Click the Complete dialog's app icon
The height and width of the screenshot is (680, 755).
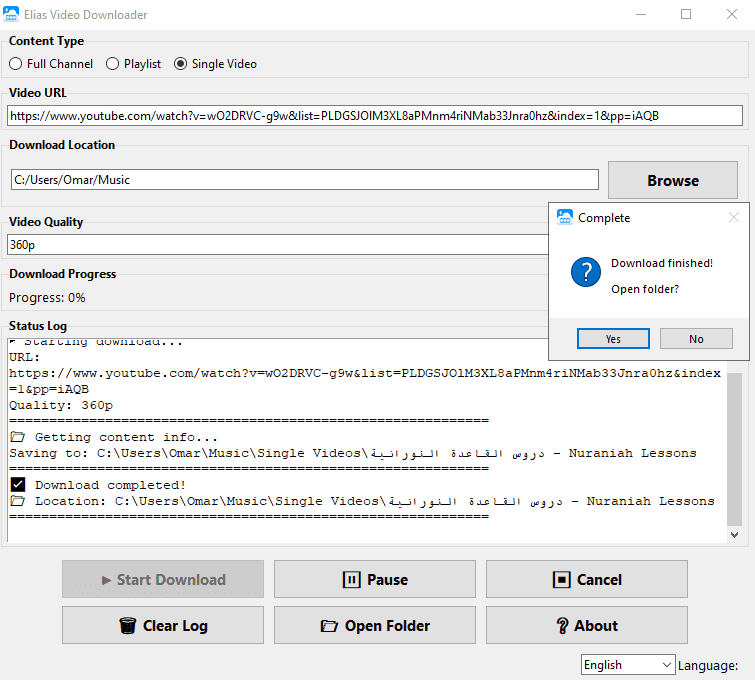pyautogui.click(x=565, y=217)
